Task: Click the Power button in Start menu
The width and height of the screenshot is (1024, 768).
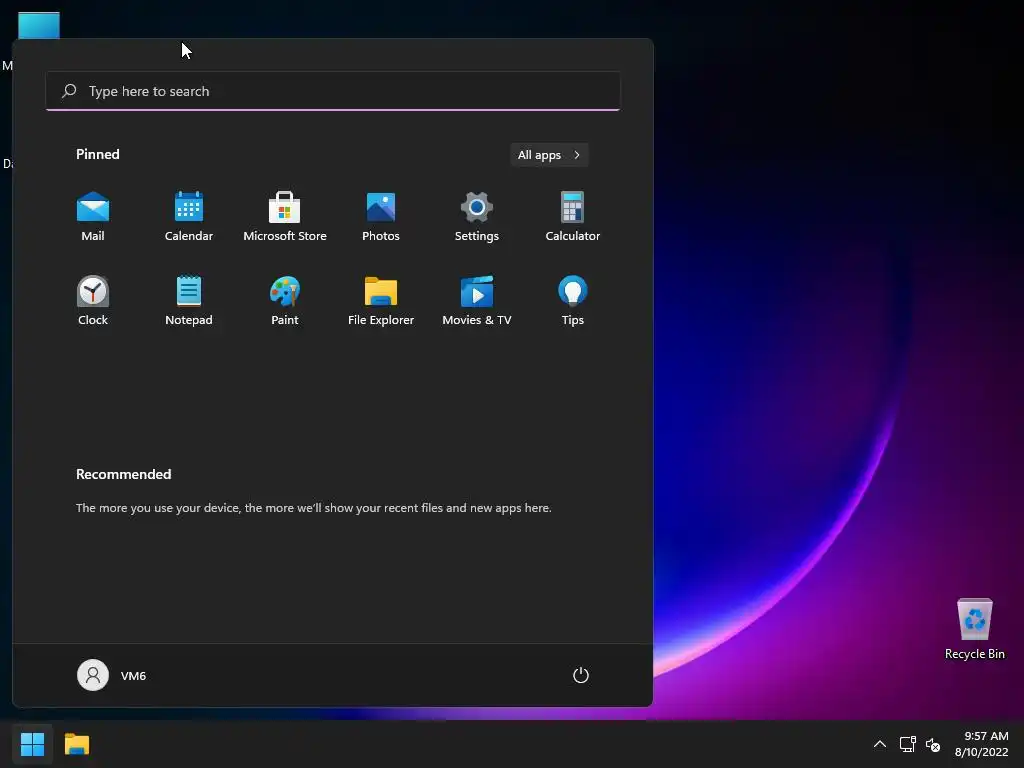Action: click(x=581, y=675)
